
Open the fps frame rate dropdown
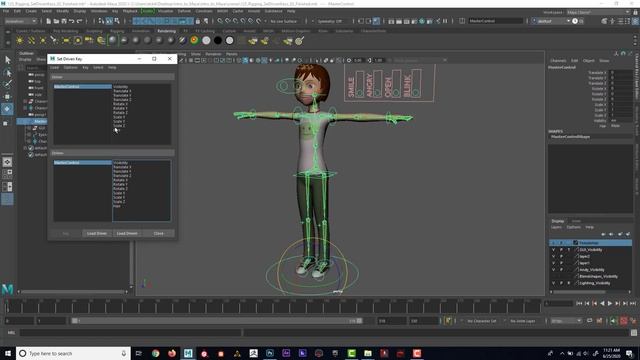point(566,321)
